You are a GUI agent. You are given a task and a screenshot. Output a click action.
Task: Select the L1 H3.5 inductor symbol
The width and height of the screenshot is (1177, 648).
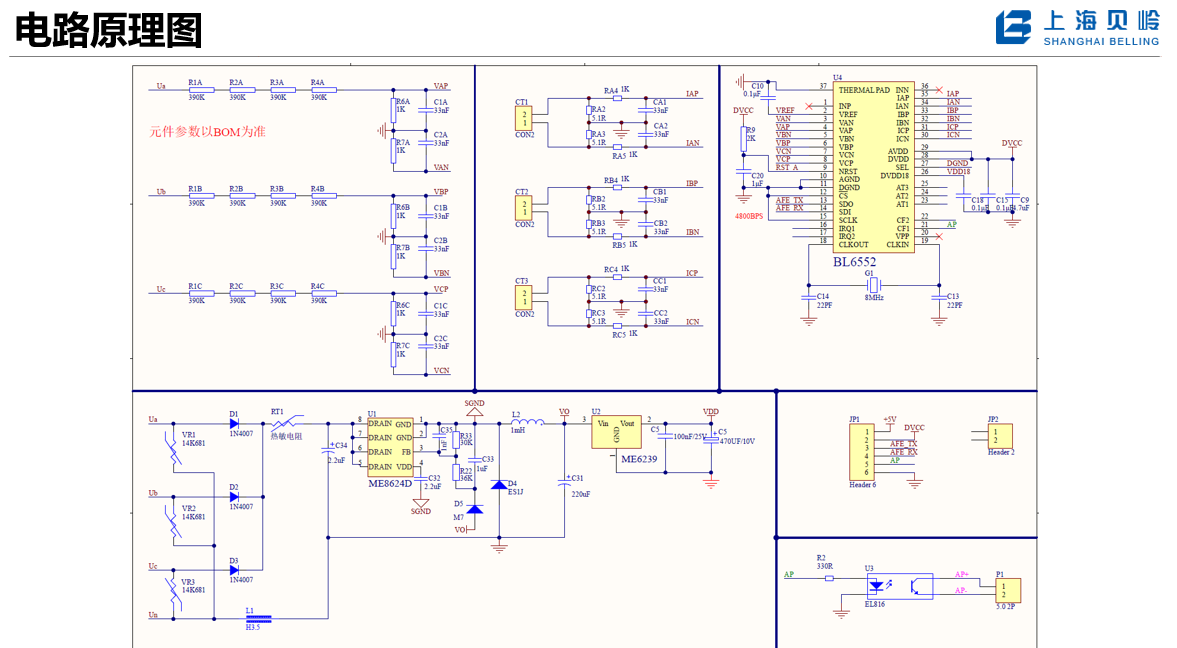click(x=258, y=619)
